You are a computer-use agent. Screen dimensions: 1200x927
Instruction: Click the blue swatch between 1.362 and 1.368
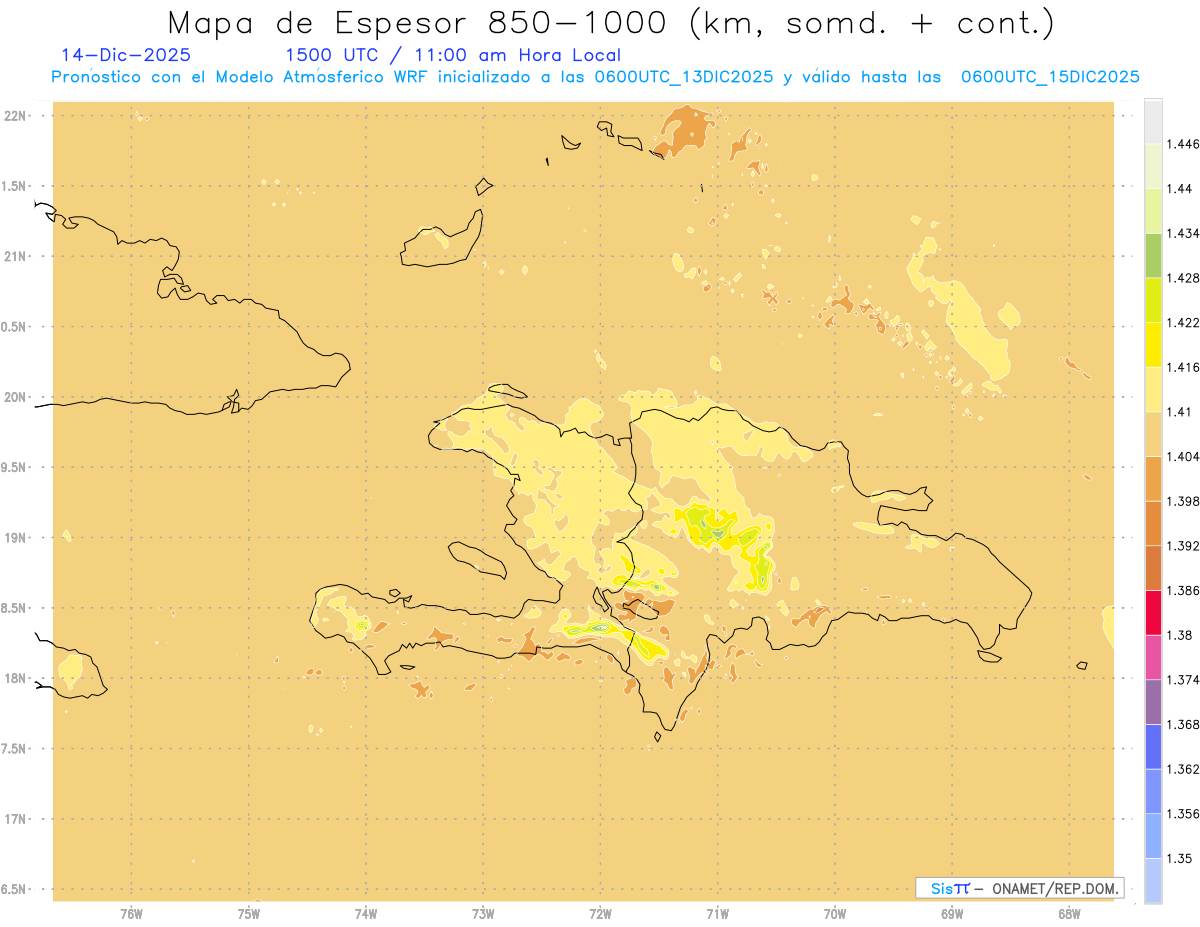point(1153,747)
